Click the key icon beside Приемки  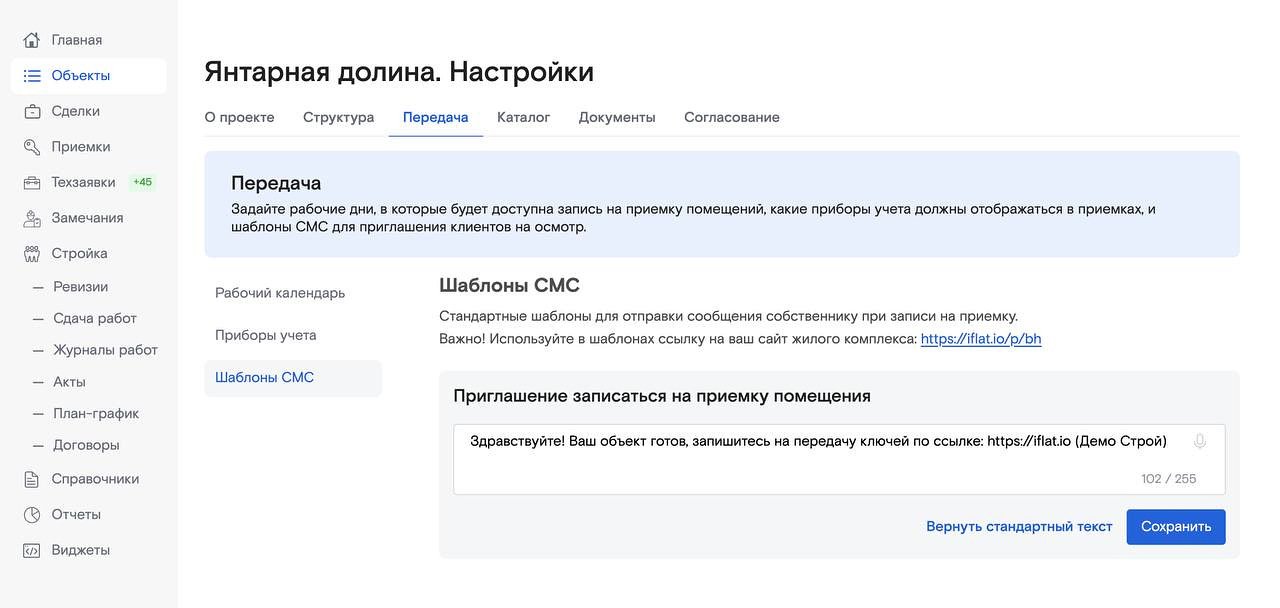tap(32, 147)
